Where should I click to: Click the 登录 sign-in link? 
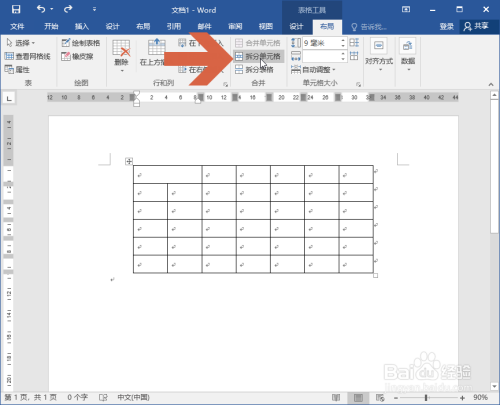446,26
